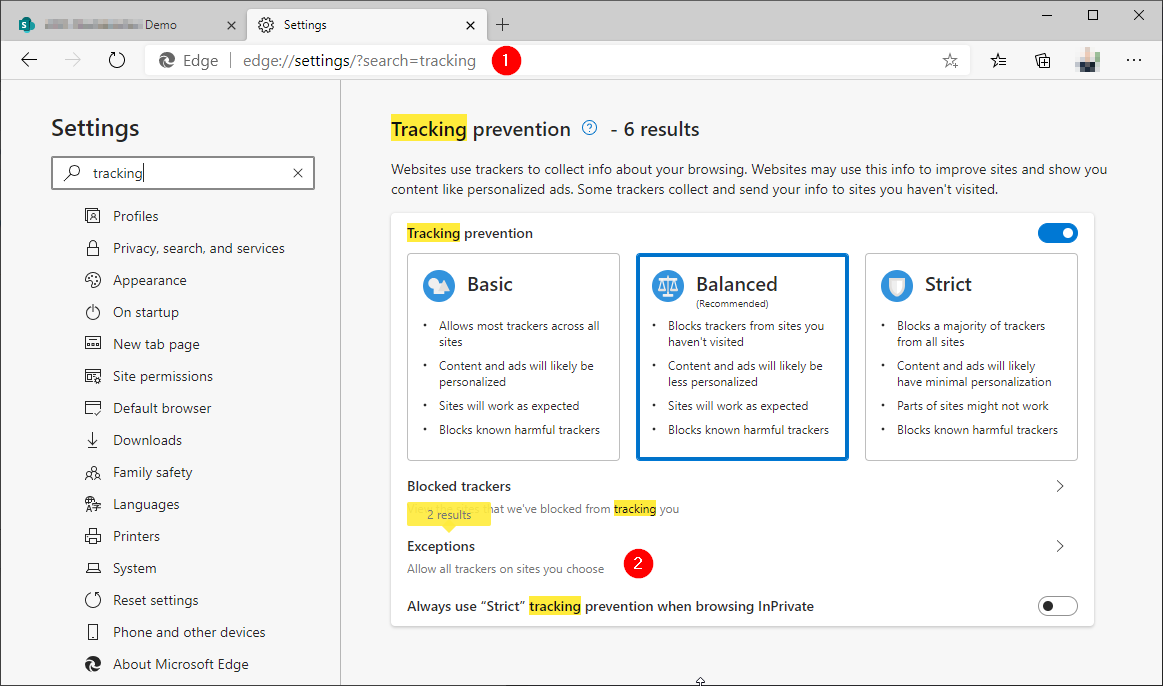Turn off the Tracking prevention switch

[1058, 233]
